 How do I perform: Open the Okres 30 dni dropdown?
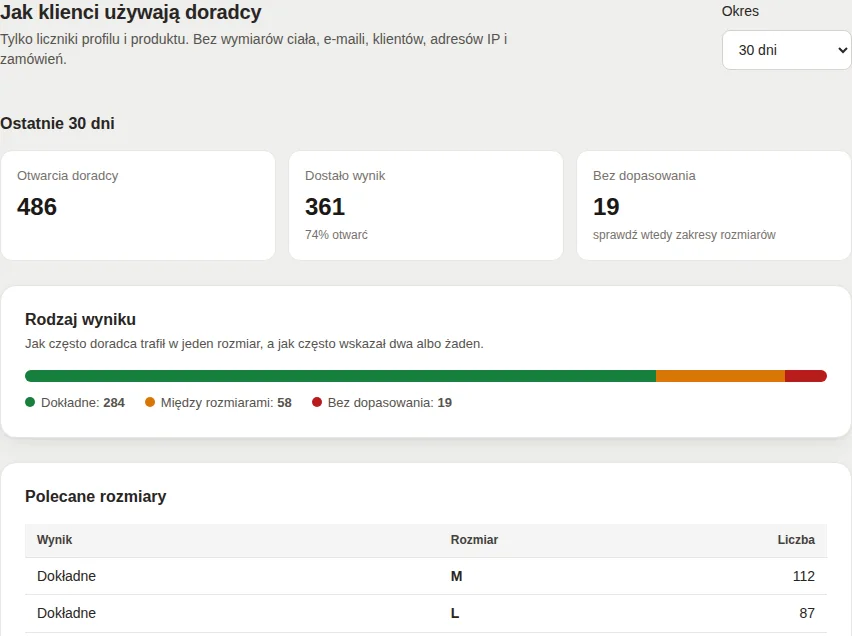click(x=786, y=50)
